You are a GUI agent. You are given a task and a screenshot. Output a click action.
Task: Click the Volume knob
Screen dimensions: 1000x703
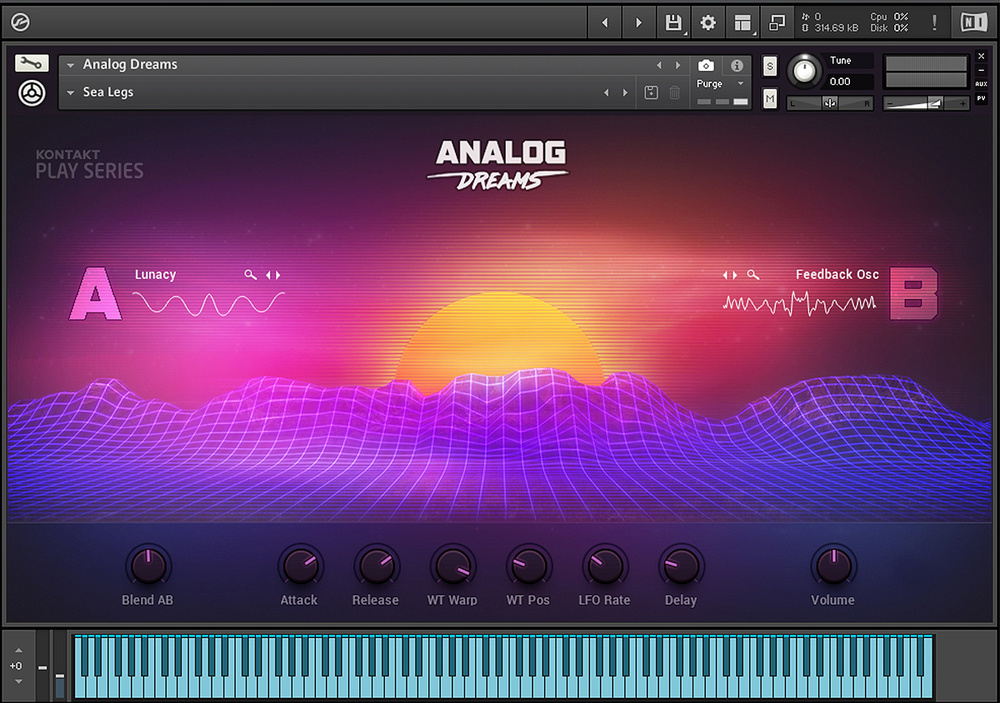point(833,566)
